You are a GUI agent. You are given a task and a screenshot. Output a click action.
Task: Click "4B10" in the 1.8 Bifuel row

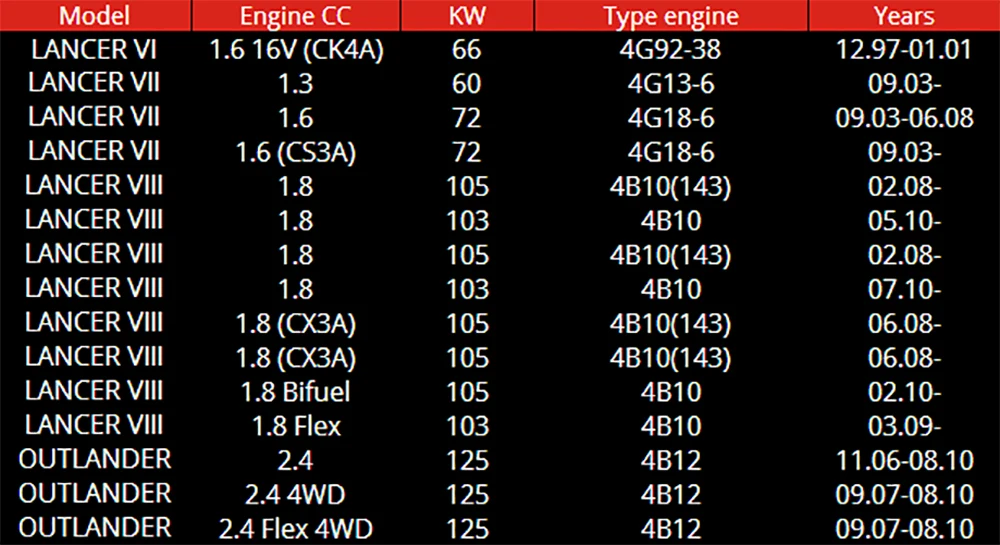pyautogui.click(x=671, y=391)
